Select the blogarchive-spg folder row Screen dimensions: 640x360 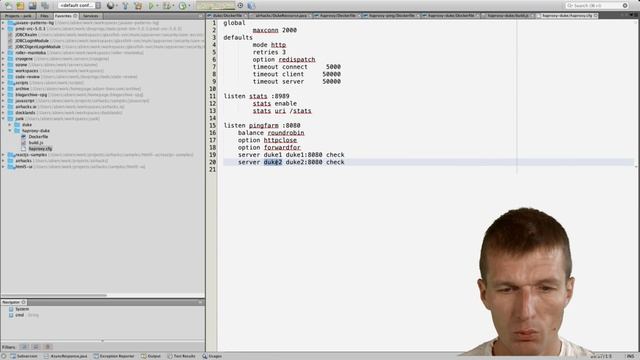pyautogui.click(x=103, y=95)
